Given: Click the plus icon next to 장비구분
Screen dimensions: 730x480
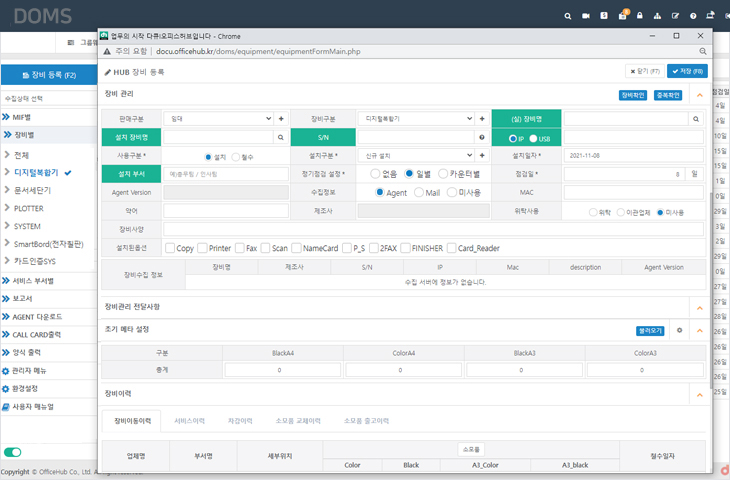Looking at the screenshot, I should click(482, 119).
